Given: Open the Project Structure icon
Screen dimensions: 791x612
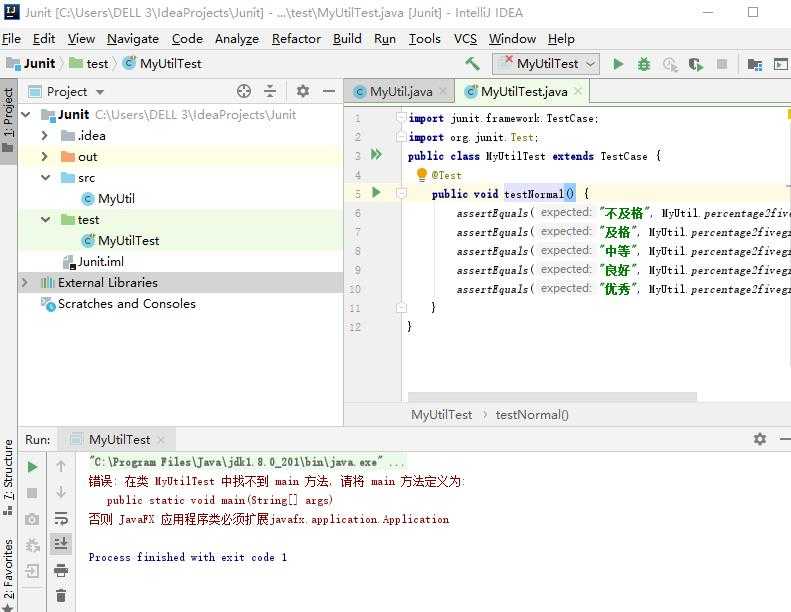Looking at the screenshot, I should (x=755, y=65).
